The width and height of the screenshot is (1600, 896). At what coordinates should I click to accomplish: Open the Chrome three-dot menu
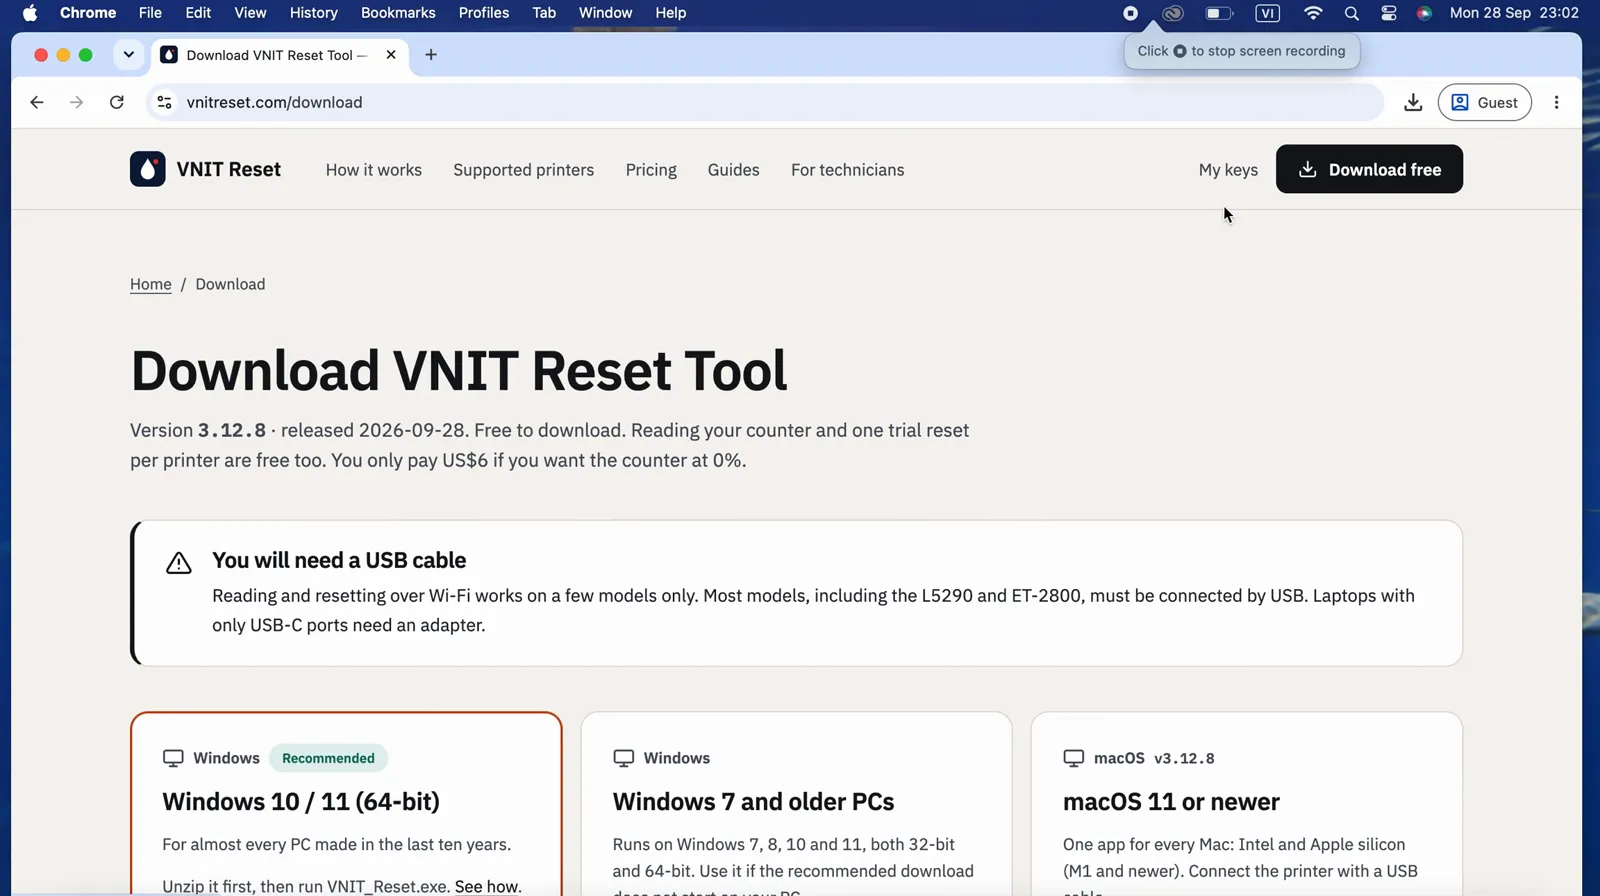(1556, 102)
